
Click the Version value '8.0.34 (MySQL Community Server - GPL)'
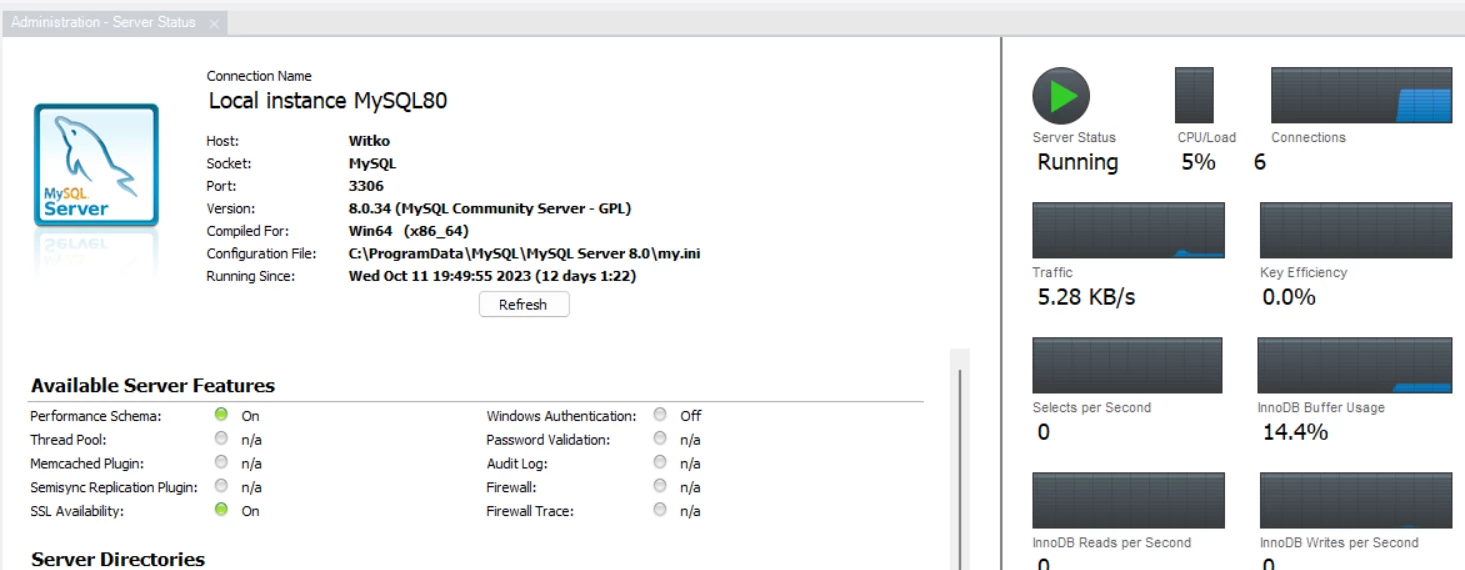coord(490,209)
